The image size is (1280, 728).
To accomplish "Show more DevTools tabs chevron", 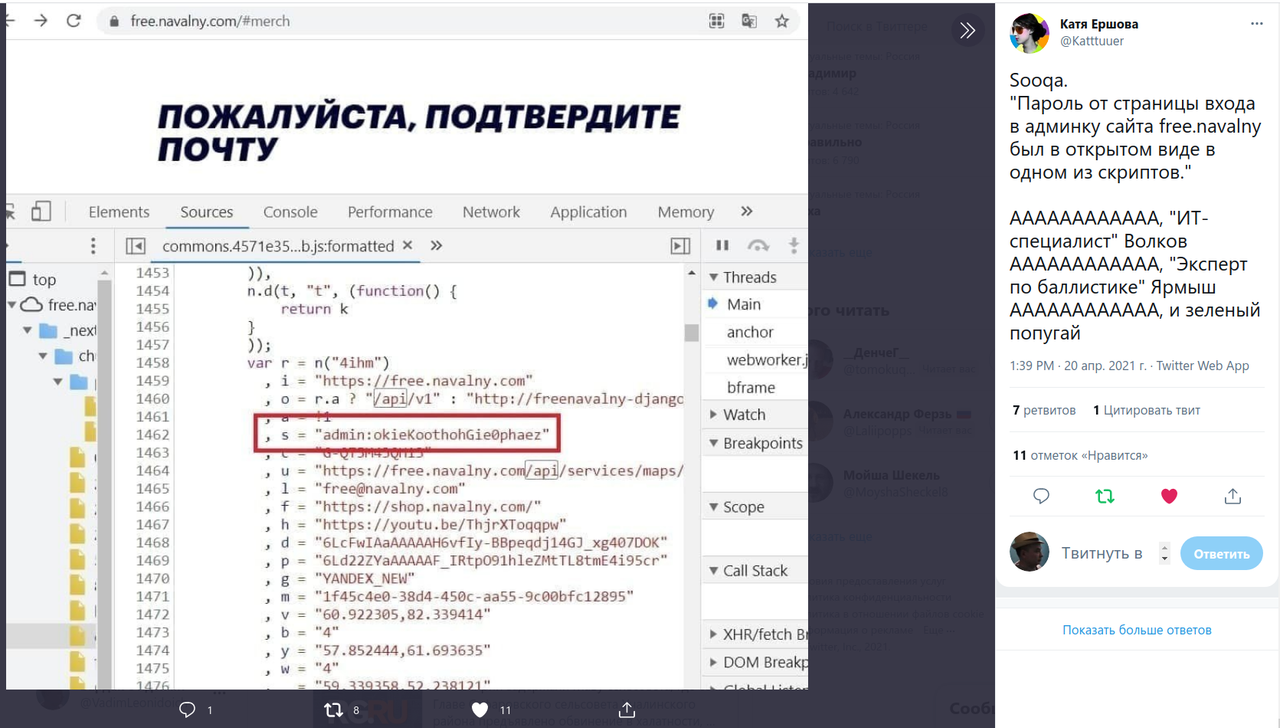I will (x=746, y=211).
